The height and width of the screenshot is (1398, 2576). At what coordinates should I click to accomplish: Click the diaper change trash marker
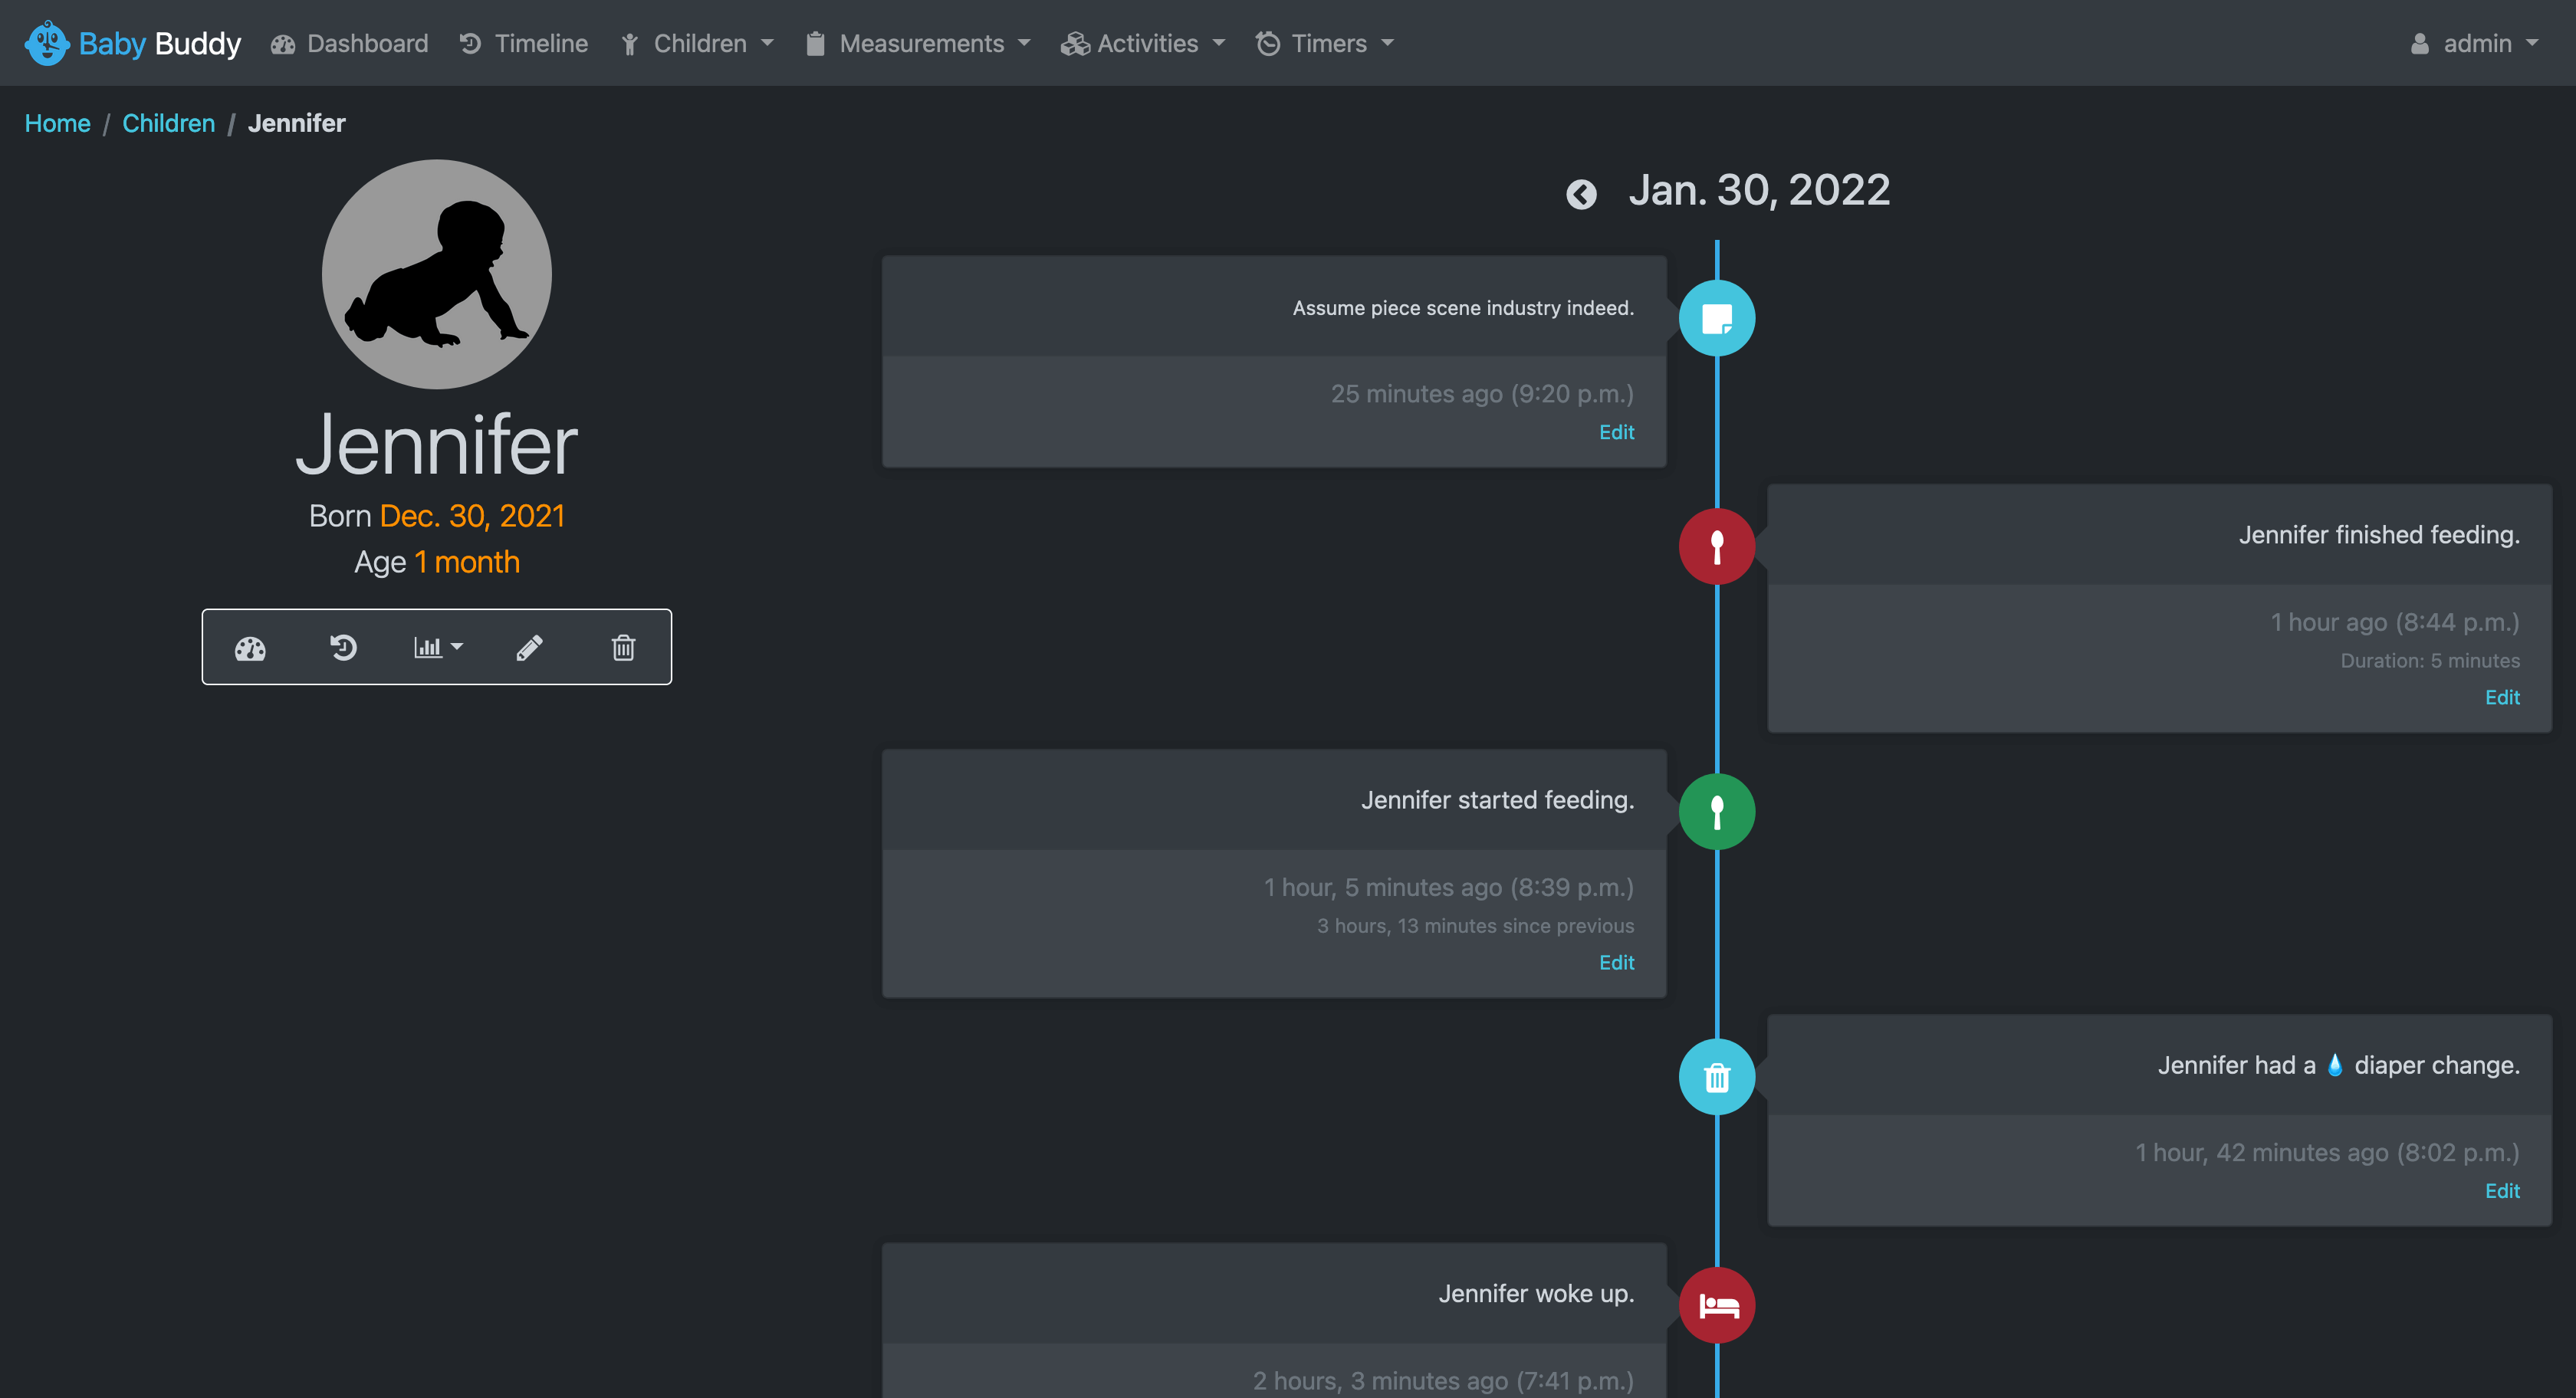(x=1716, y=1077)
